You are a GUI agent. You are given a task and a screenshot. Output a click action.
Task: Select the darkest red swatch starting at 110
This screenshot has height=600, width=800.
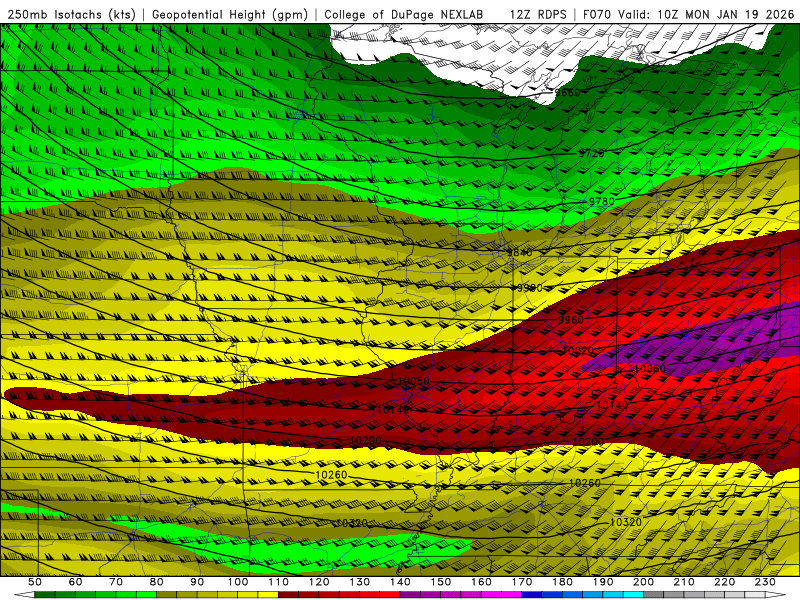click(289, 595)
